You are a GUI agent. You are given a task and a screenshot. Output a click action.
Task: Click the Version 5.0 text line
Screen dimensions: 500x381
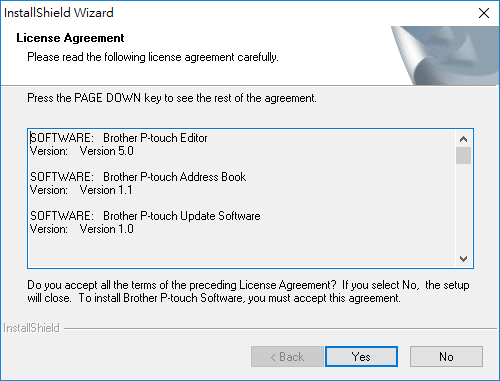tap(82, 151)
